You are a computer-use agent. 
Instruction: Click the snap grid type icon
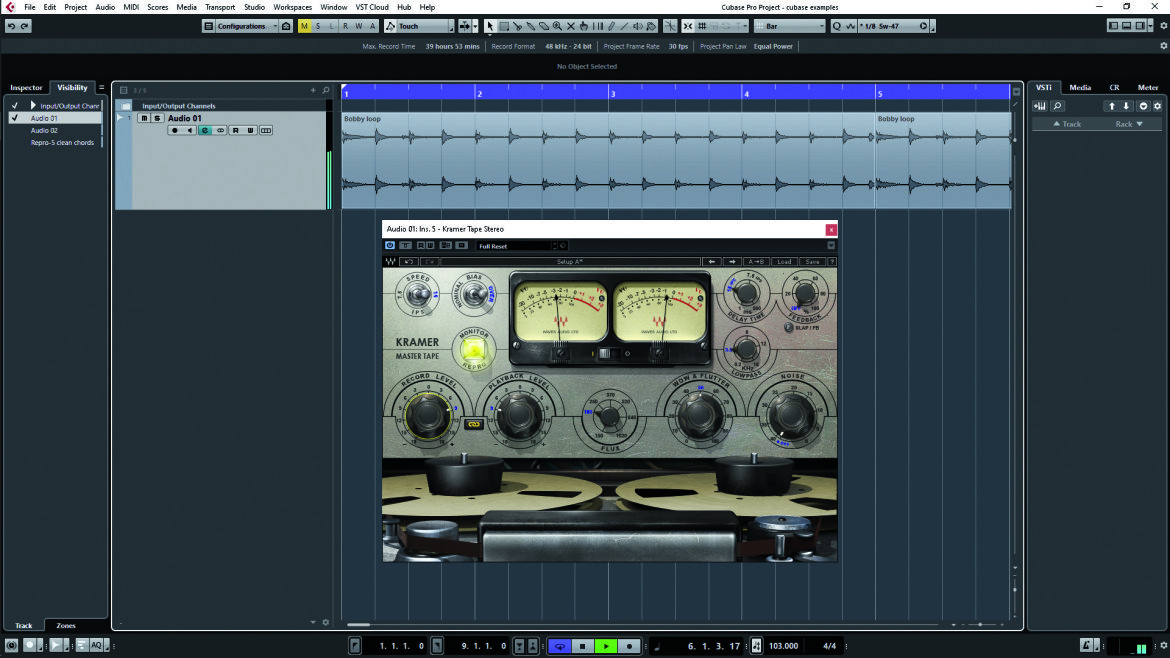coord(701,26)
